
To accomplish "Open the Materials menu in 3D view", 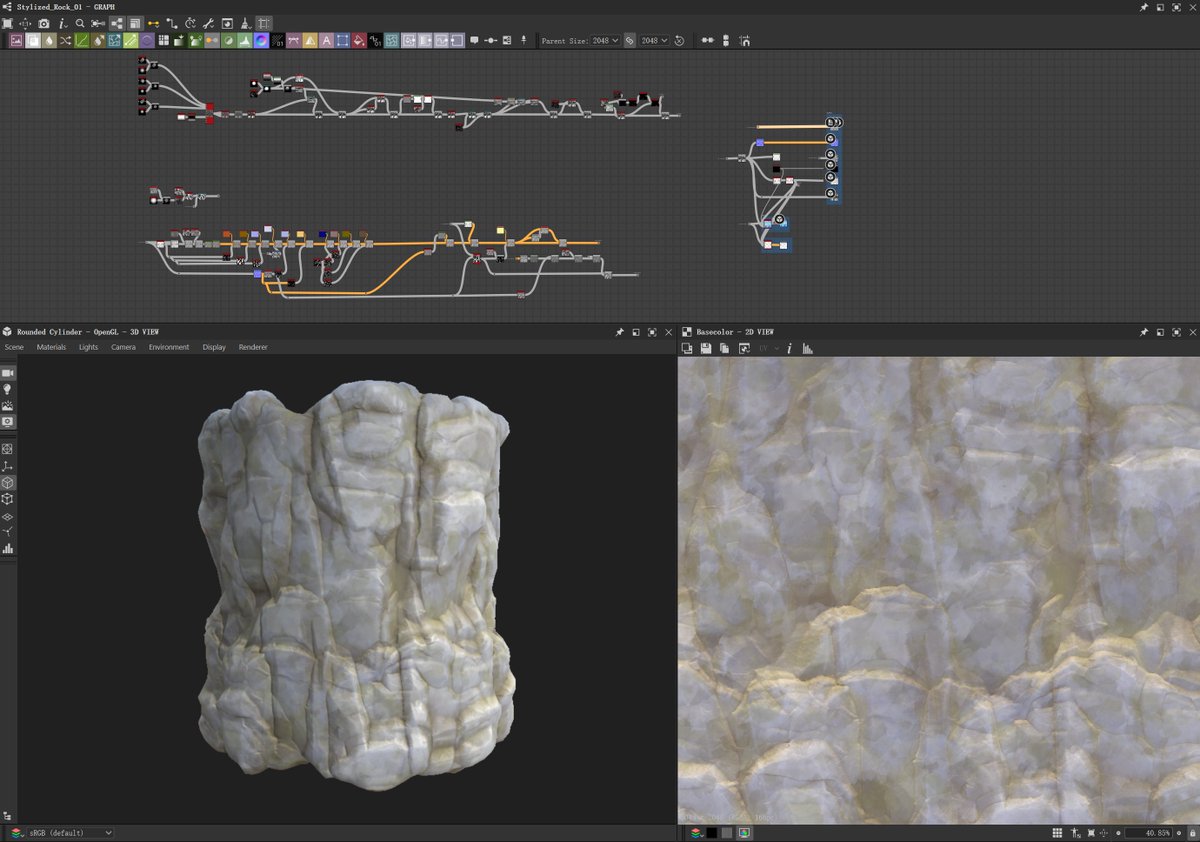I will [x=51, y=347].
